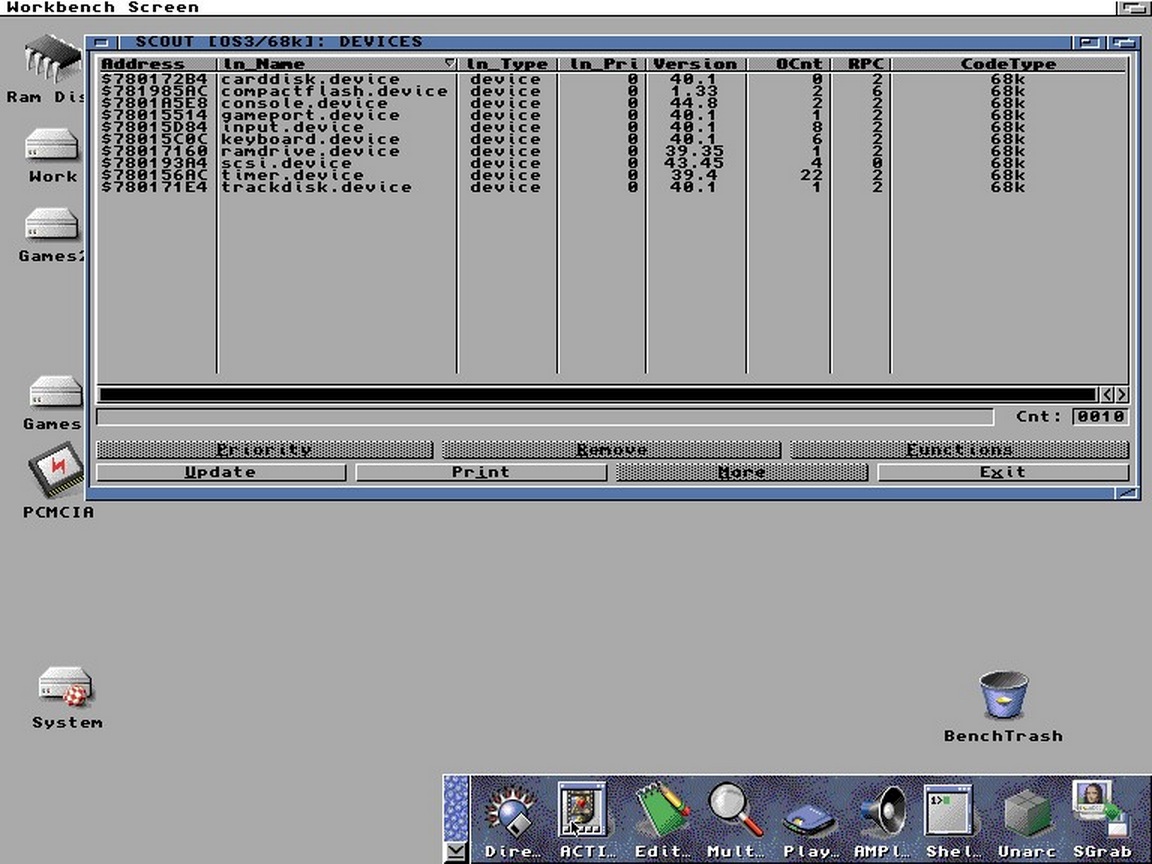1152x864 pixels.
Task: Click the Version column header
Action: click(696, 64)
